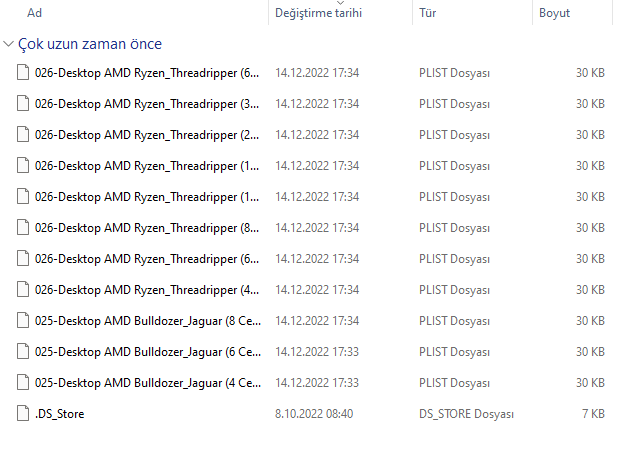Screen dimensions: 626x464
Task: Select the icon beside Ryzen_Threadripper (4…
Action: [24, 290]
